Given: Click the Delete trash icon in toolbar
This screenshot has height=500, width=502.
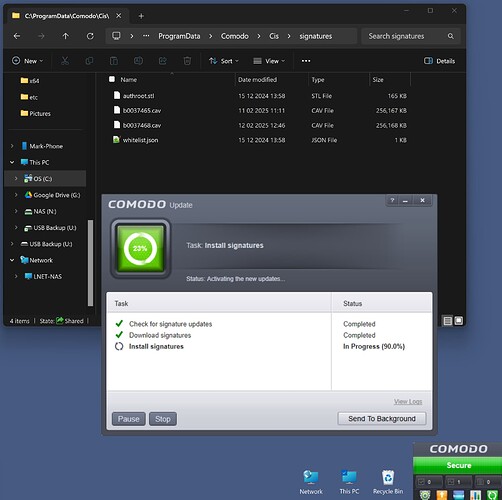Looking at the screenshot, I should (x=187, y=61).
